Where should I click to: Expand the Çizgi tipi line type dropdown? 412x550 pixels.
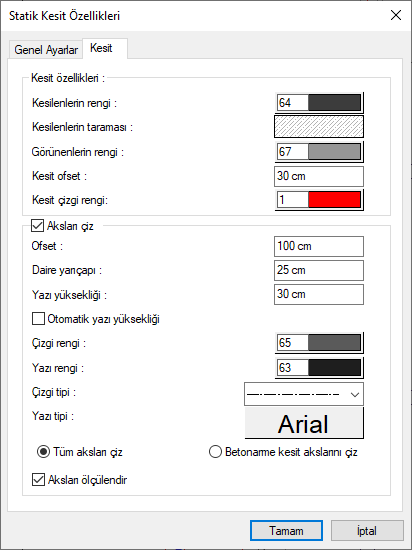pyautogui.click(x=304, y=394)
